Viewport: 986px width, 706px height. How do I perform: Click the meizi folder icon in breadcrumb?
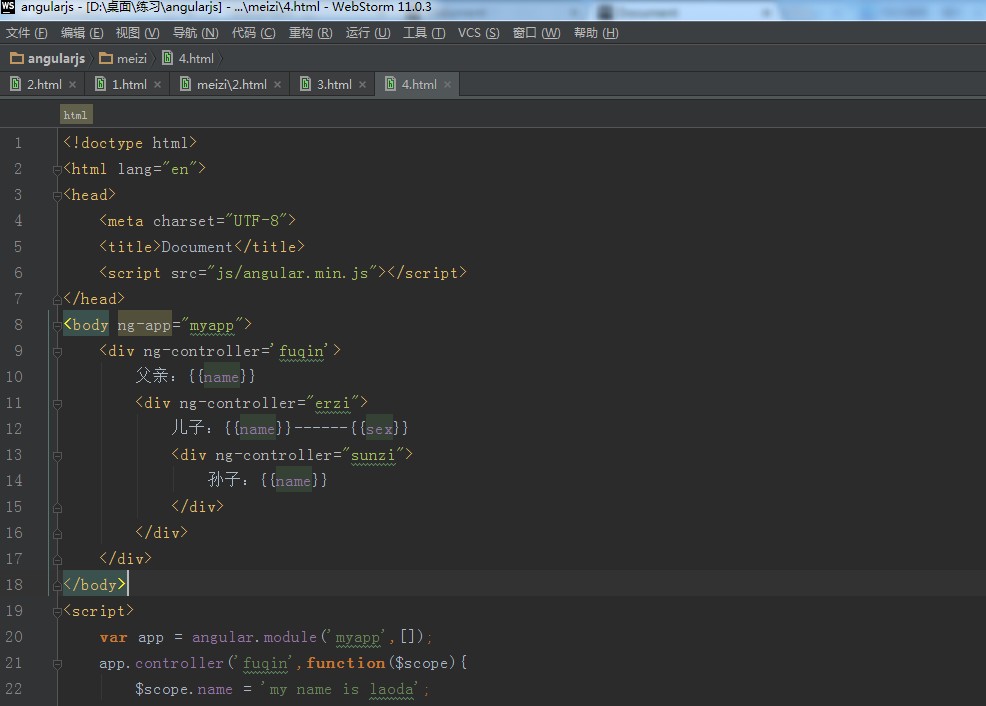click(106, 58)
